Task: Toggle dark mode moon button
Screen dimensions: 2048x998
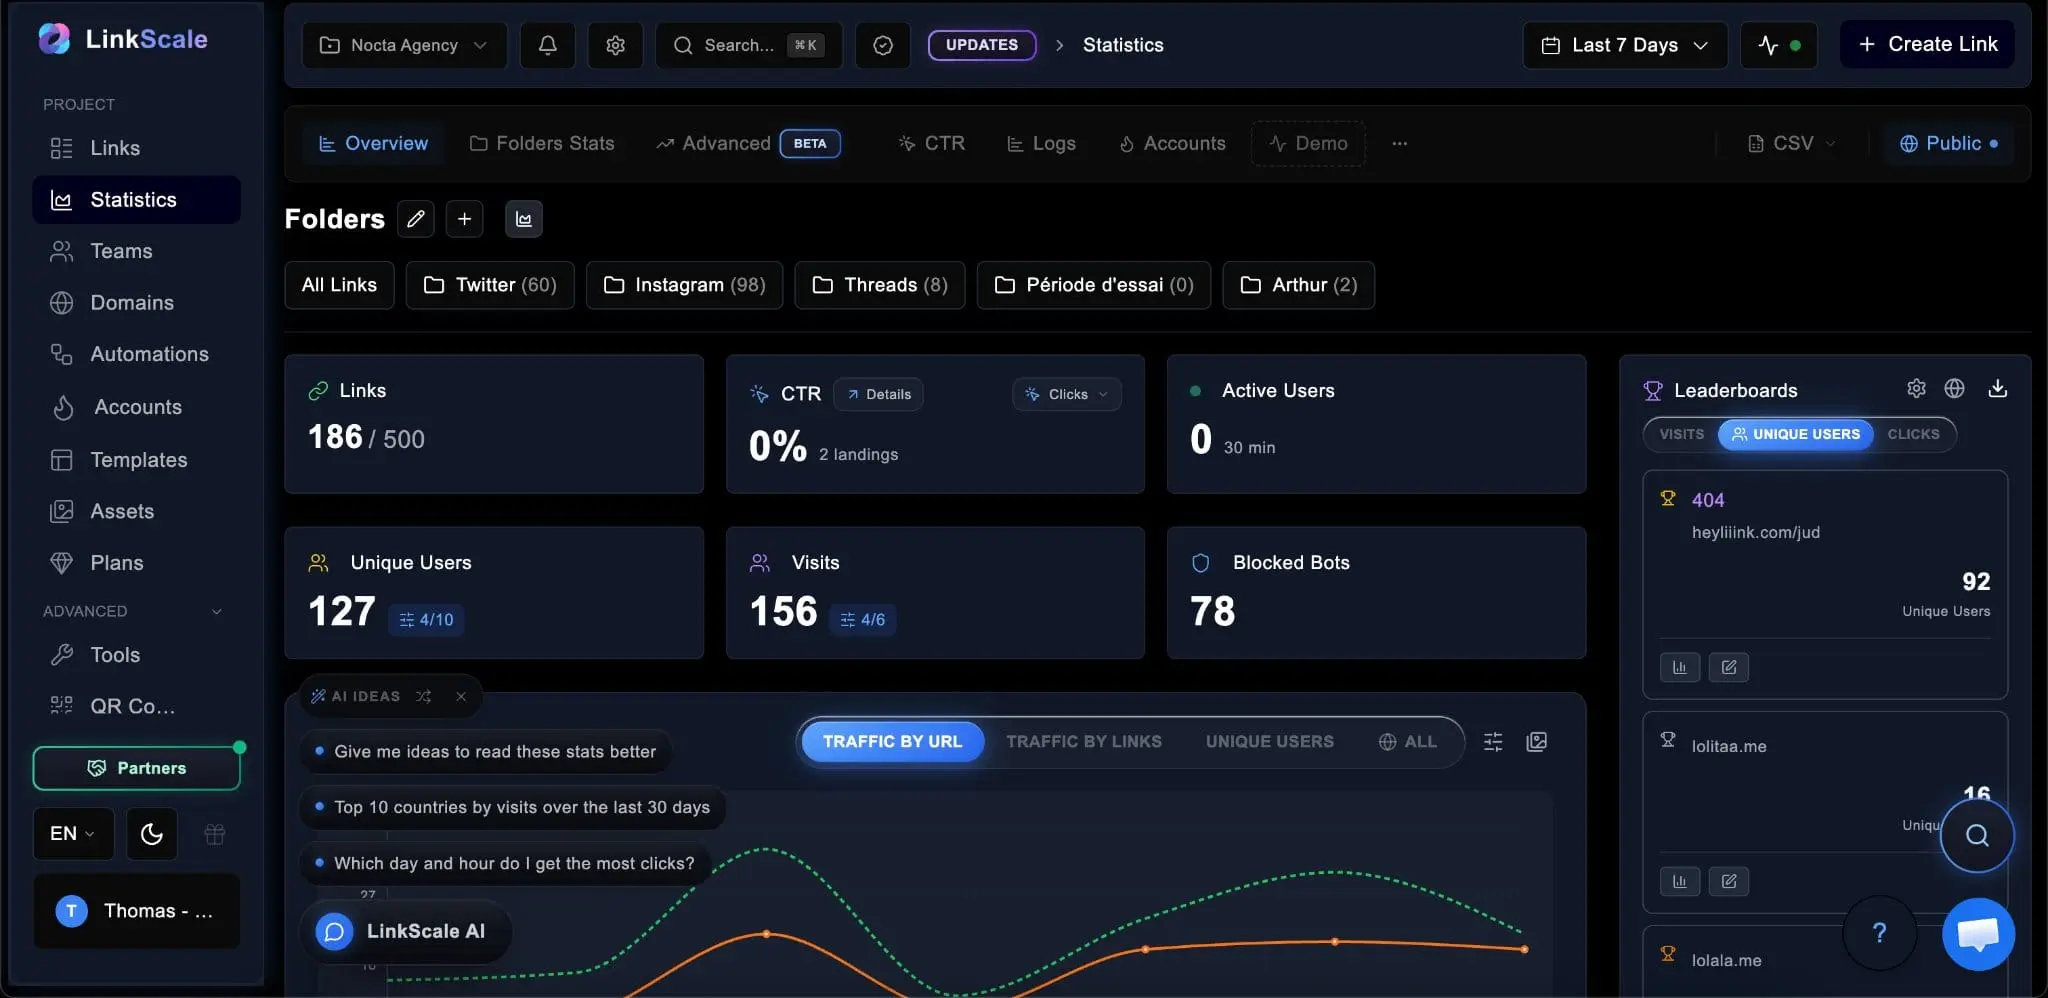Action: tap(152, 834)
